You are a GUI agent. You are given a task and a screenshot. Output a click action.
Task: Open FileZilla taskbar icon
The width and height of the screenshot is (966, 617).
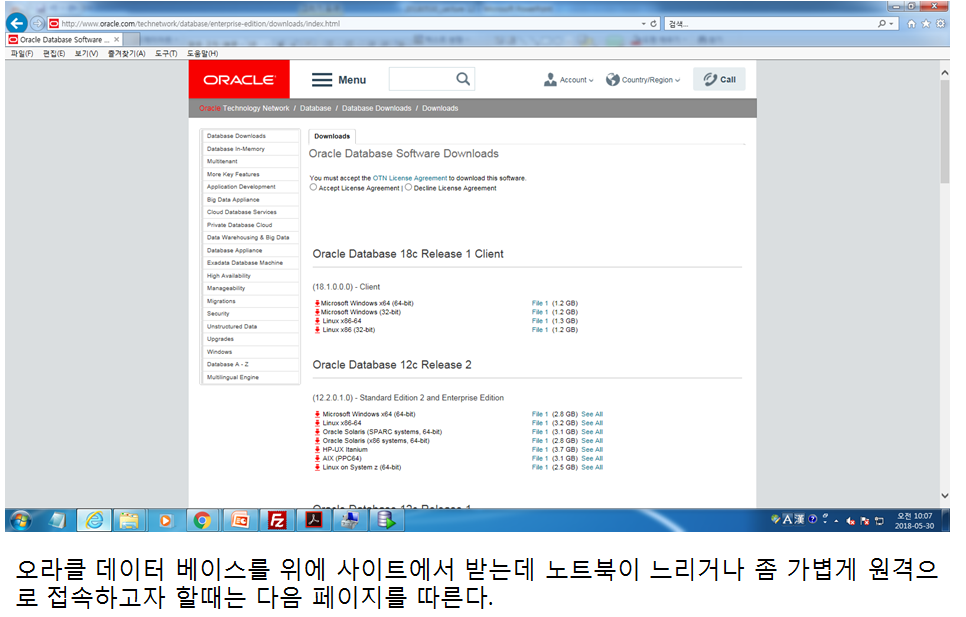(277, 521)
